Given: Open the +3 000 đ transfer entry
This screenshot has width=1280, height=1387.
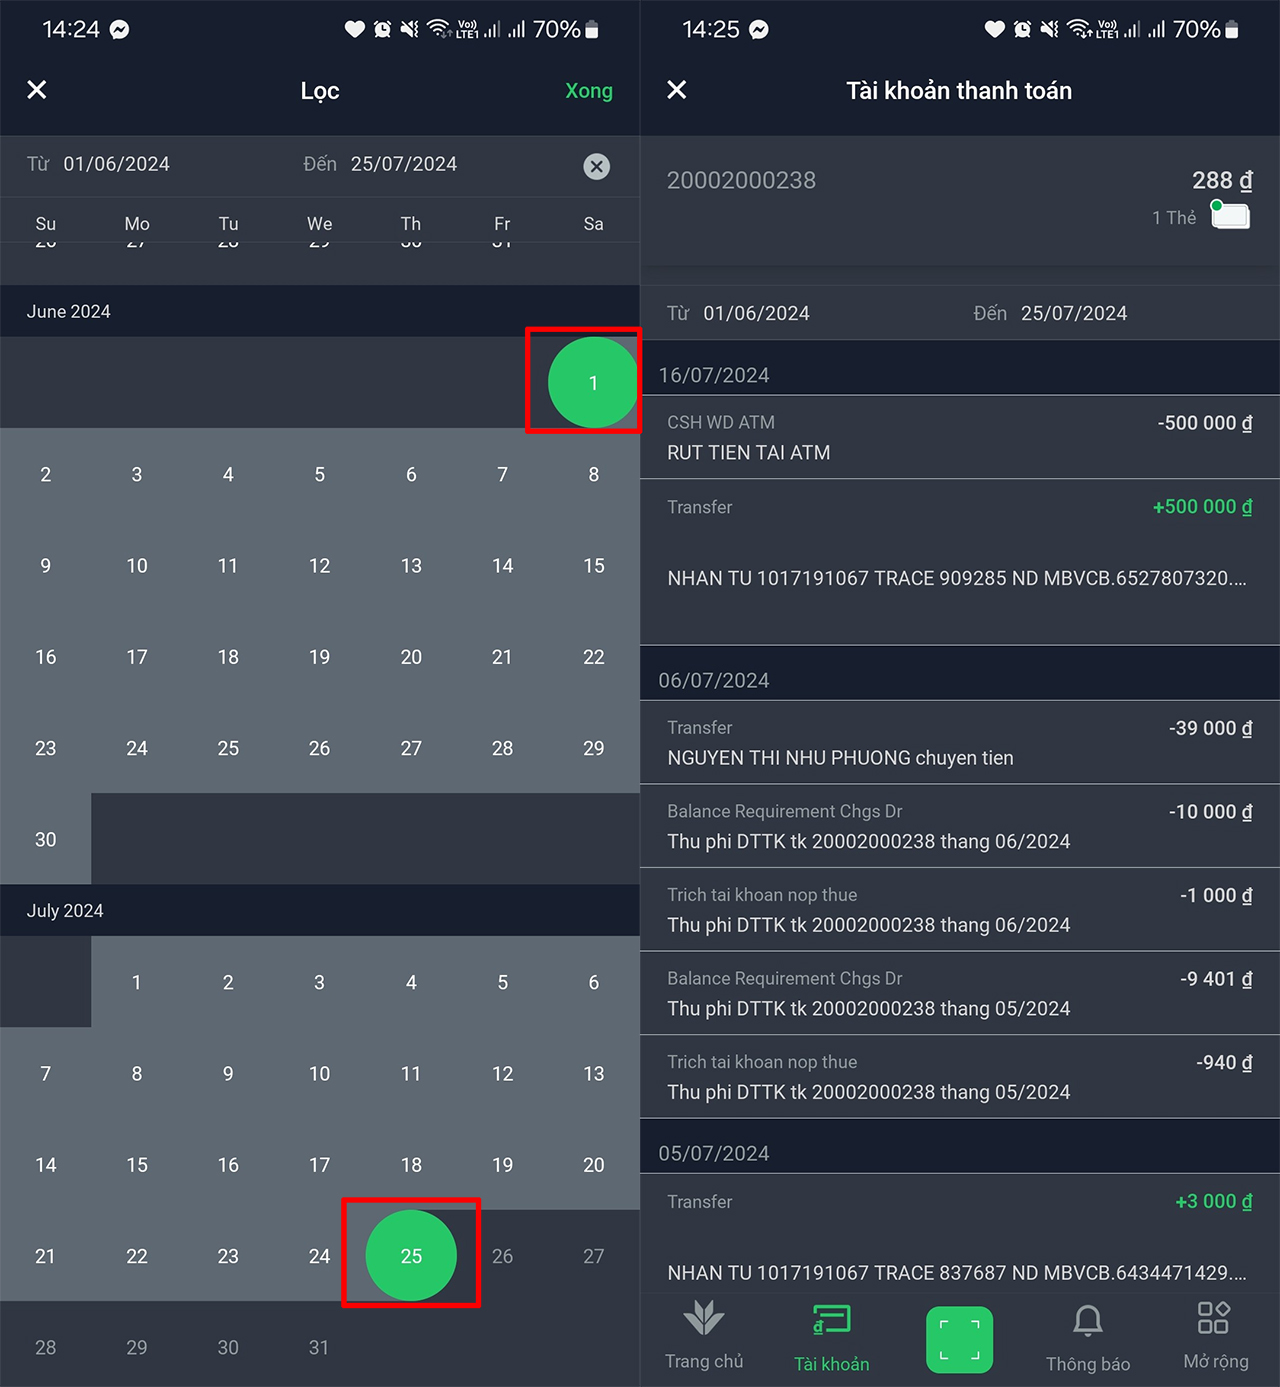Looking at the screenshot, I should (x=959, y=1235).
